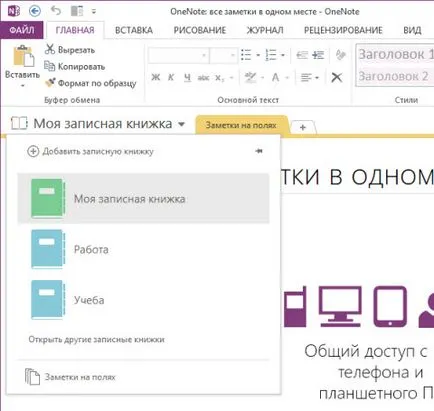Select Моя записная книжка in list
Image resolution: width=434 pixels, height=411 pixels.
pyautogui.click(x=143, y=199)
